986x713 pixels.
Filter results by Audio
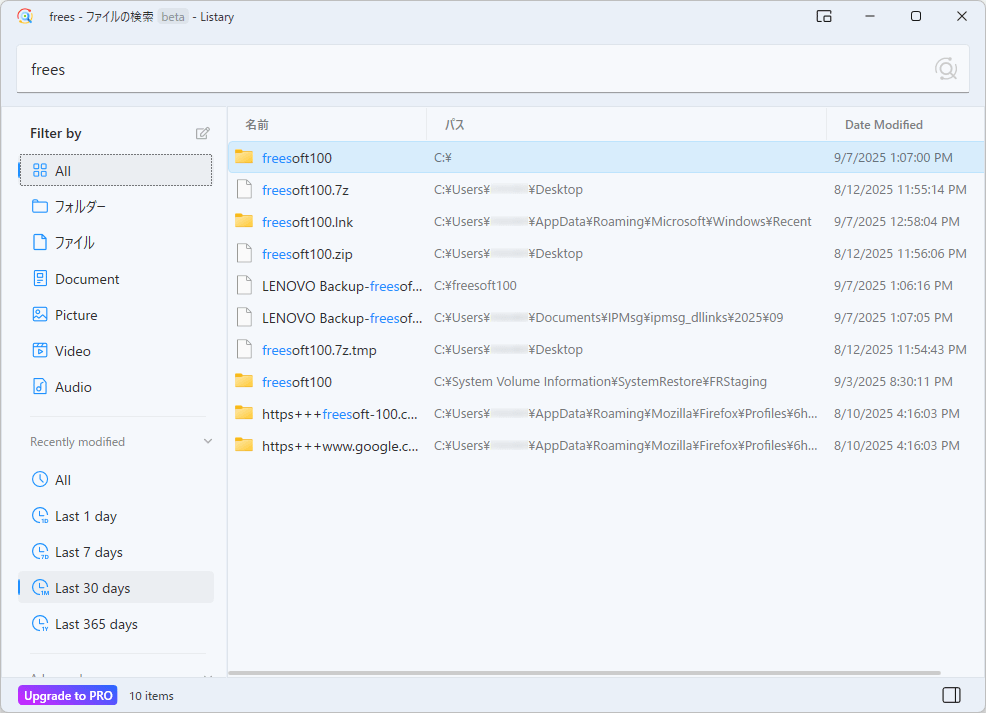pos(116,387)
